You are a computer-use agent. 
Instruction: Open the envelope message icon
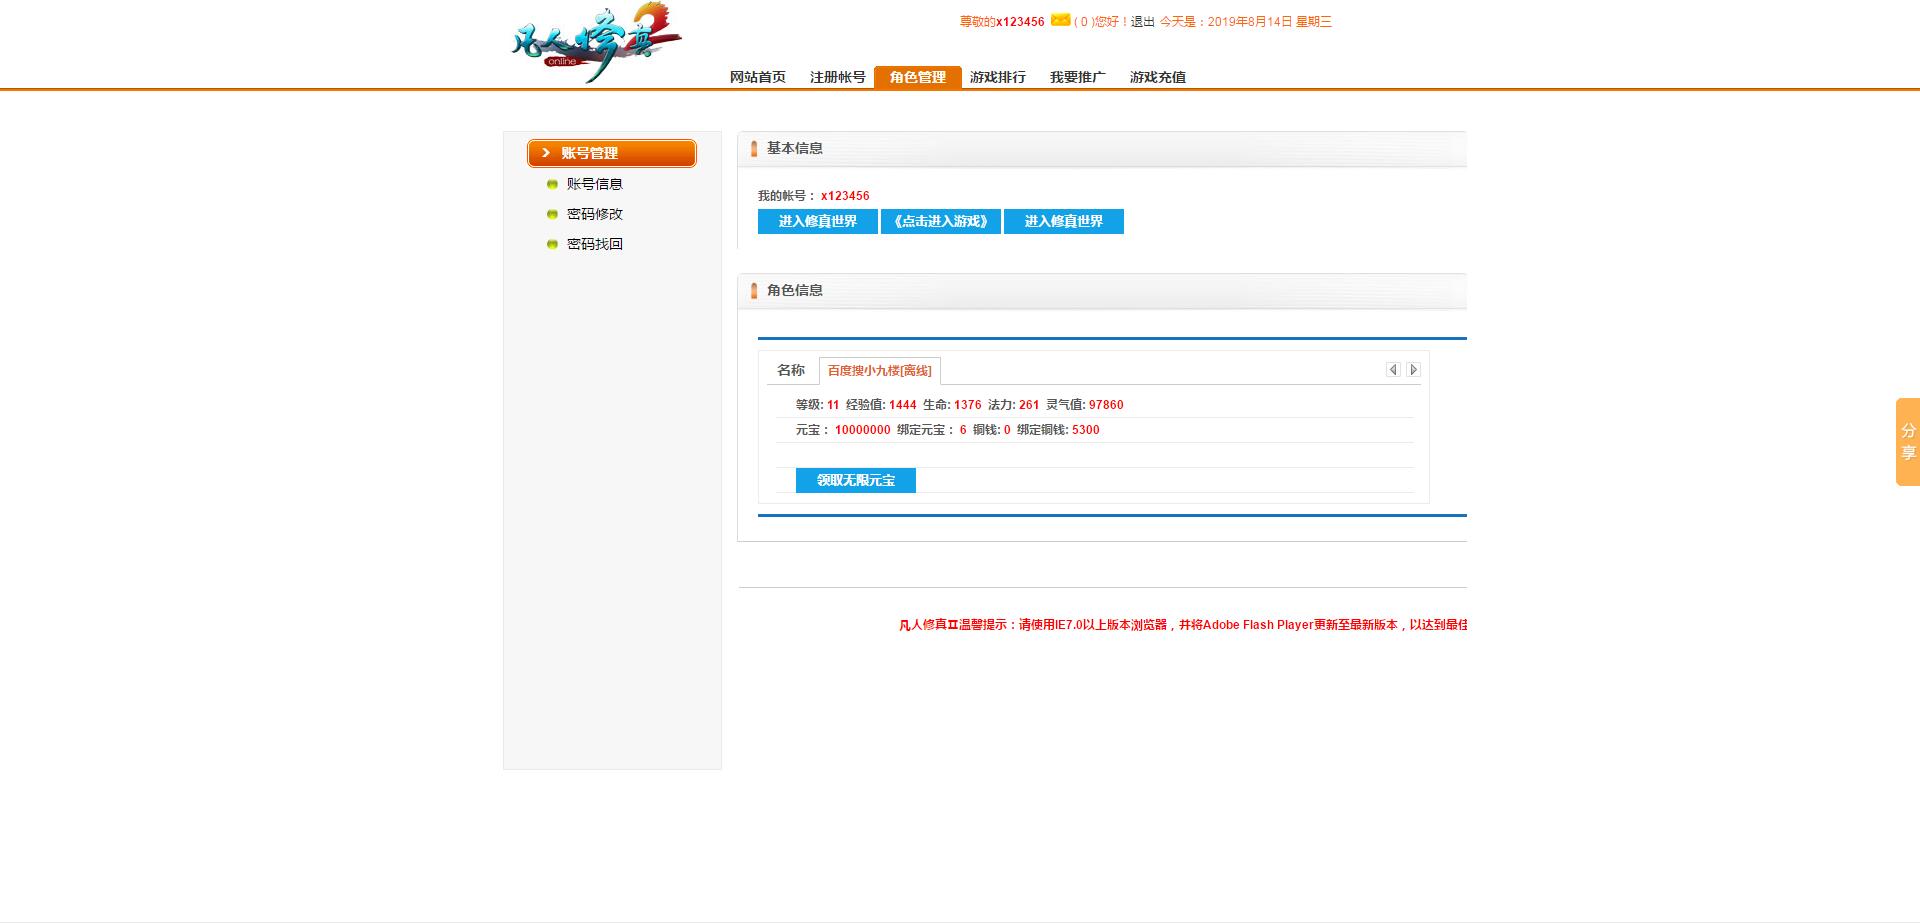[x=1060, y=20]
